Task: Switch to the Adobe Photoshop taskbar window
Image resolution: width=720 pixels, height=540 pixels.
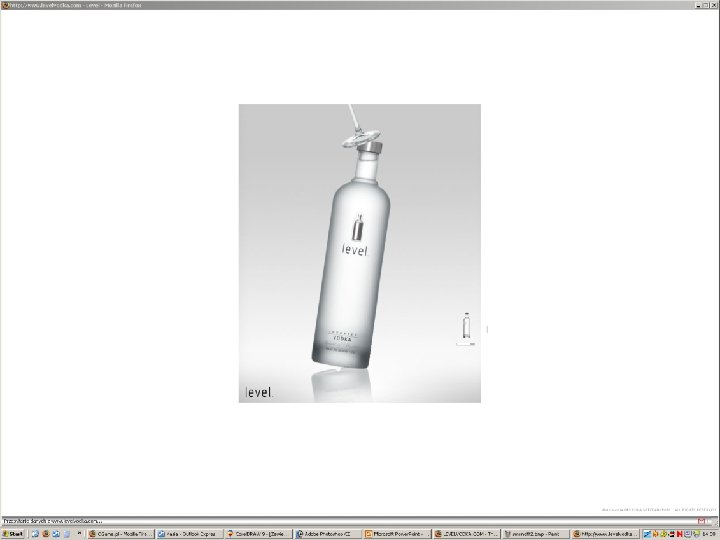Action: [328, 534]
